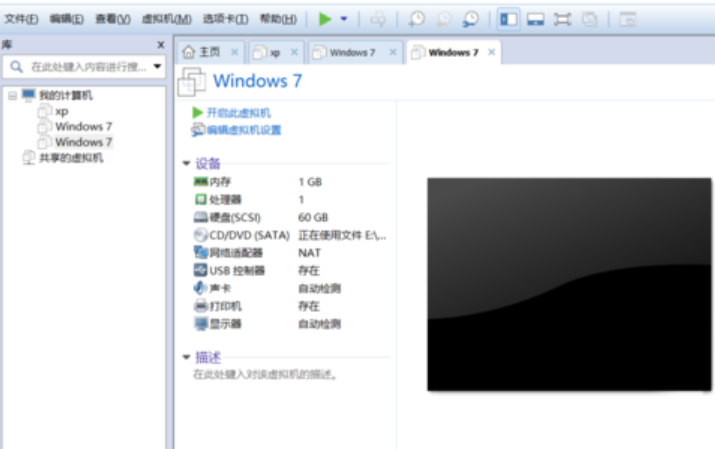
Task: Click the 开启此虚拟机 link
Action: (x=238, y=113)
